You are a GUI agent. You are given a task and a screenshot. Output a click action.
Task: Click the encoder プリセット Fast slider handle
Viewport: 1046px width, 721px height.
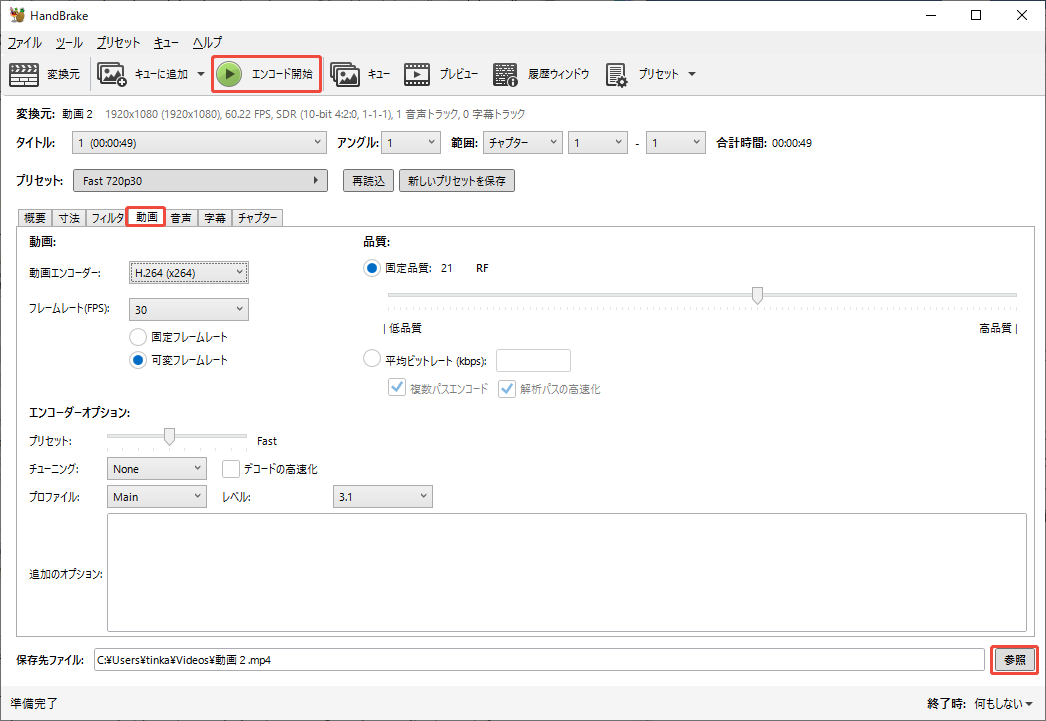(x=169, y=436)
